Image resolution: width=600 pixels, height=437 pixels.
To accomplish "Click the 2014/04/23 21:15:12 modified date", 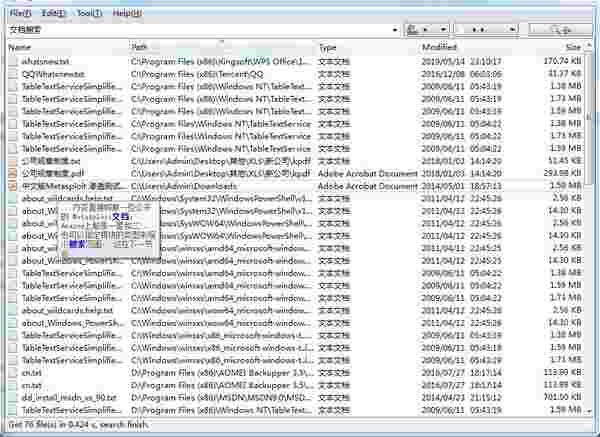I will tap(461, 398).
